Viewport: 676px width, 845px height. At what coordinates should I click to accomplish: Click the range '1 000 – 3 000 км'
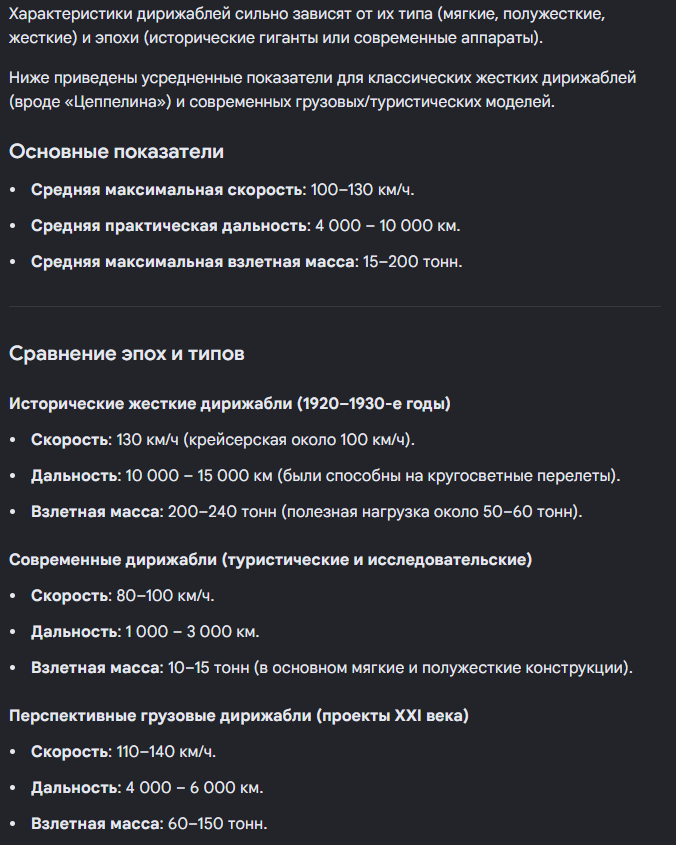[191, 632]
